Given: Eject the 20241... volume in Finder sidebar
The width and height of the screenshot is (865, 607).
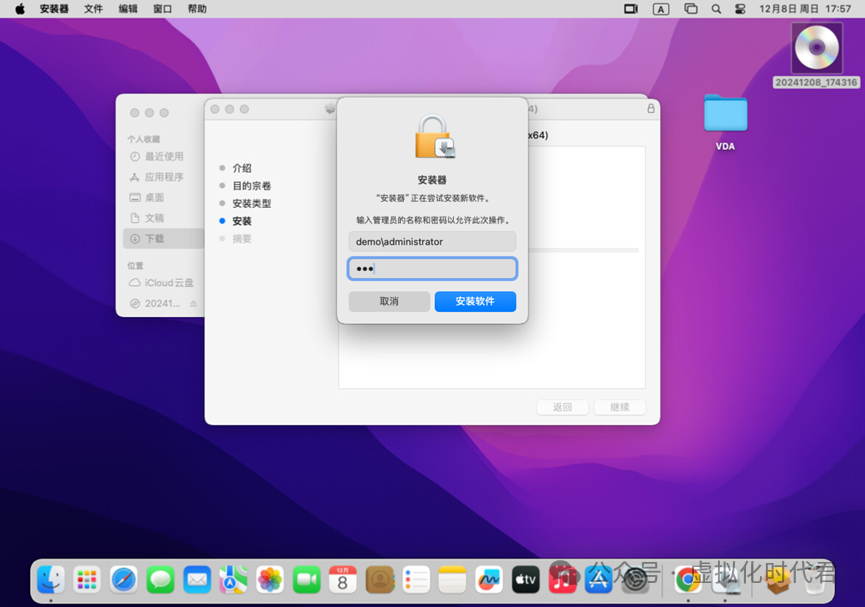Looking at the screenshot, I should click(193, 304).
